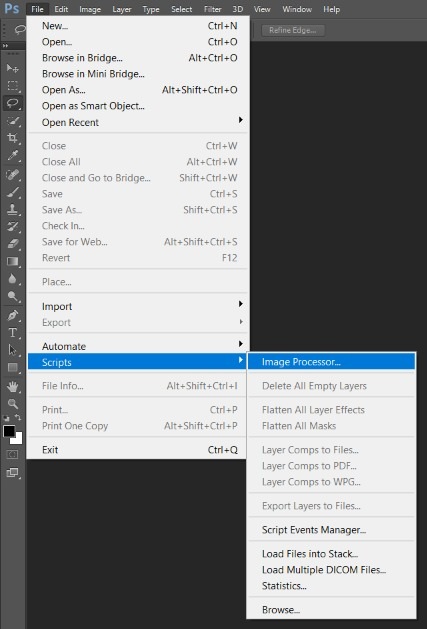Click the black foreground color swatch
The width and height of the screenshot is (427, 629).
coord(9,431)
